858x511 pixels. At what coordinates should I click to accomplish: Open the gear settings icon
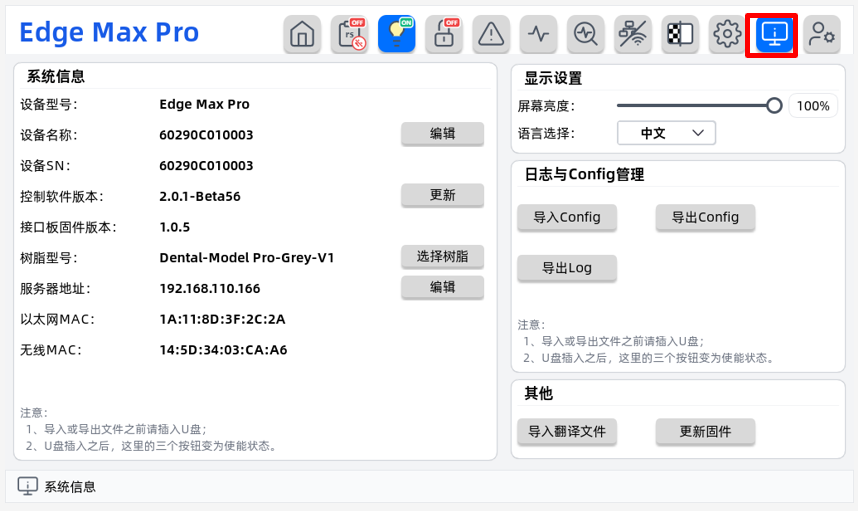tap(727, 34)
